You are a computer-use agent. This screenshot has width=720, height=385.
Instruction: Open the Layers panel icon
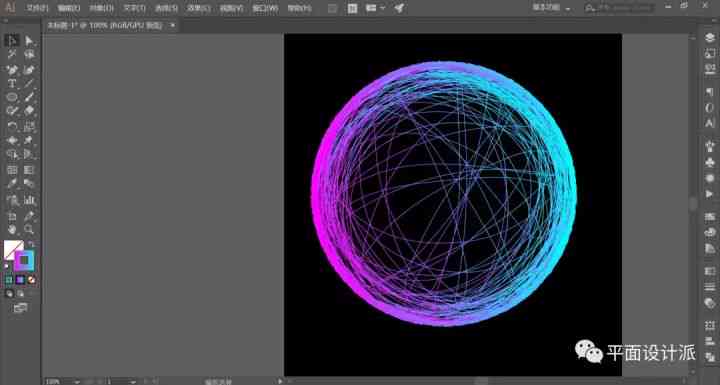pos(710,38)
